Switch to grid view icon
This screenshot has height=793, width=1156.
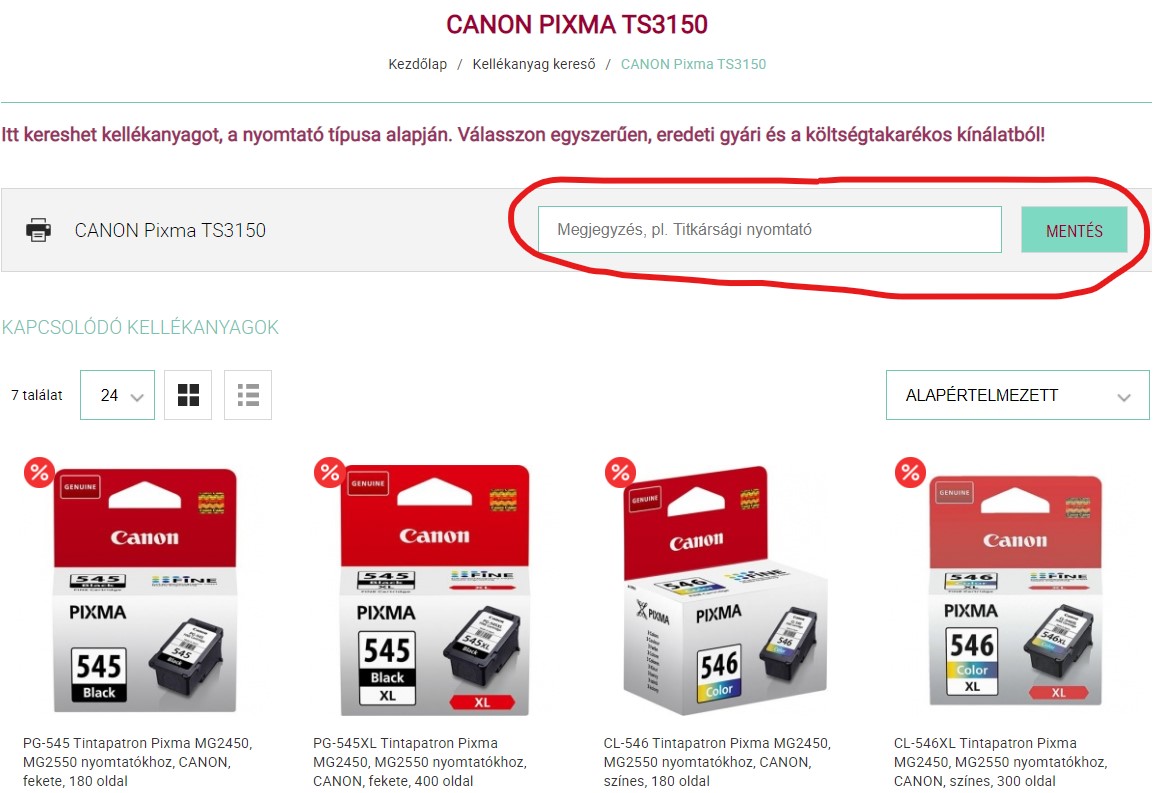pos(188,395)
